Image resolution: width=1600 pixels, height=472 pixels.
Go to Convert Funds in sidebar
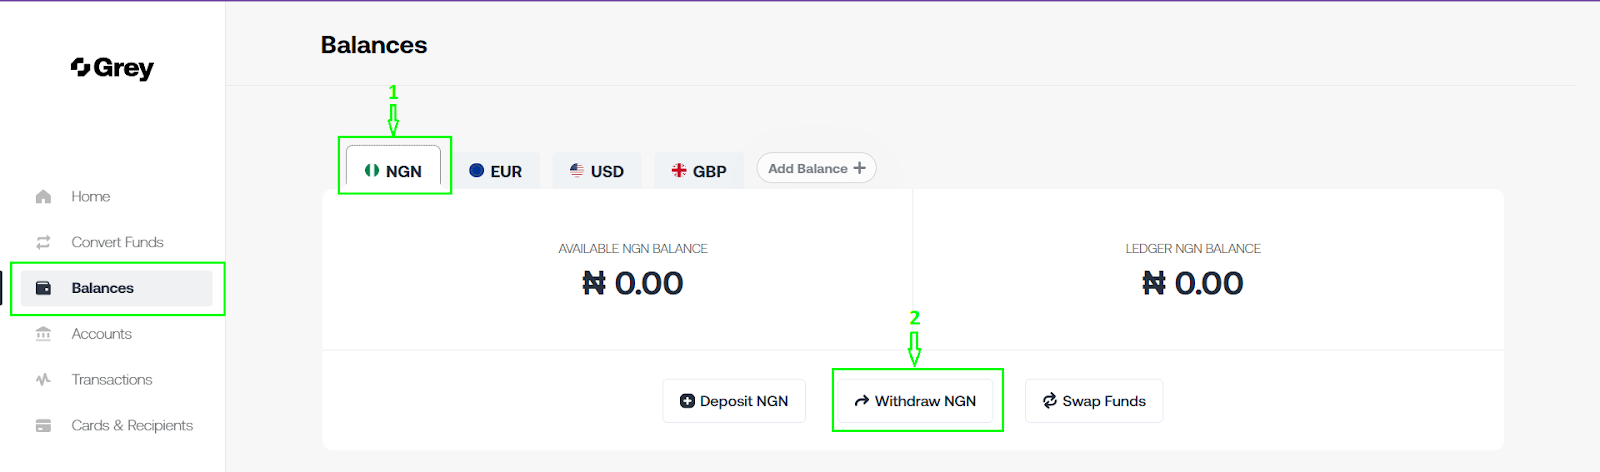(117, 242)
